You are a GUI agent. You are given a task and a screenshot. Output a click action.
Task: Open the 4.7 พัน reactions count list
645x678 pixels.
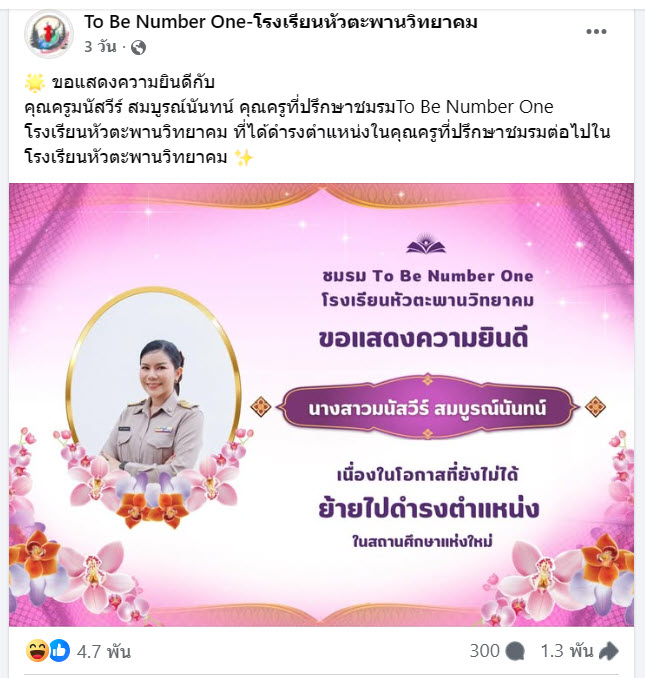pyautogui.click(x=104, y=651)
